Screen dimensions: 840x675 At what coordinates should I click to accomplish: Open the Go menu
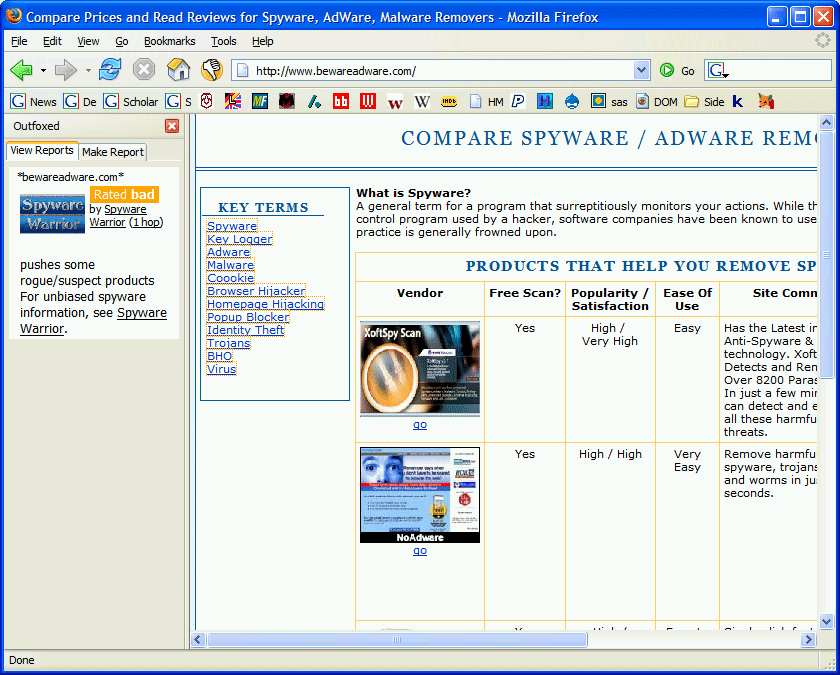tap(122, 41)
